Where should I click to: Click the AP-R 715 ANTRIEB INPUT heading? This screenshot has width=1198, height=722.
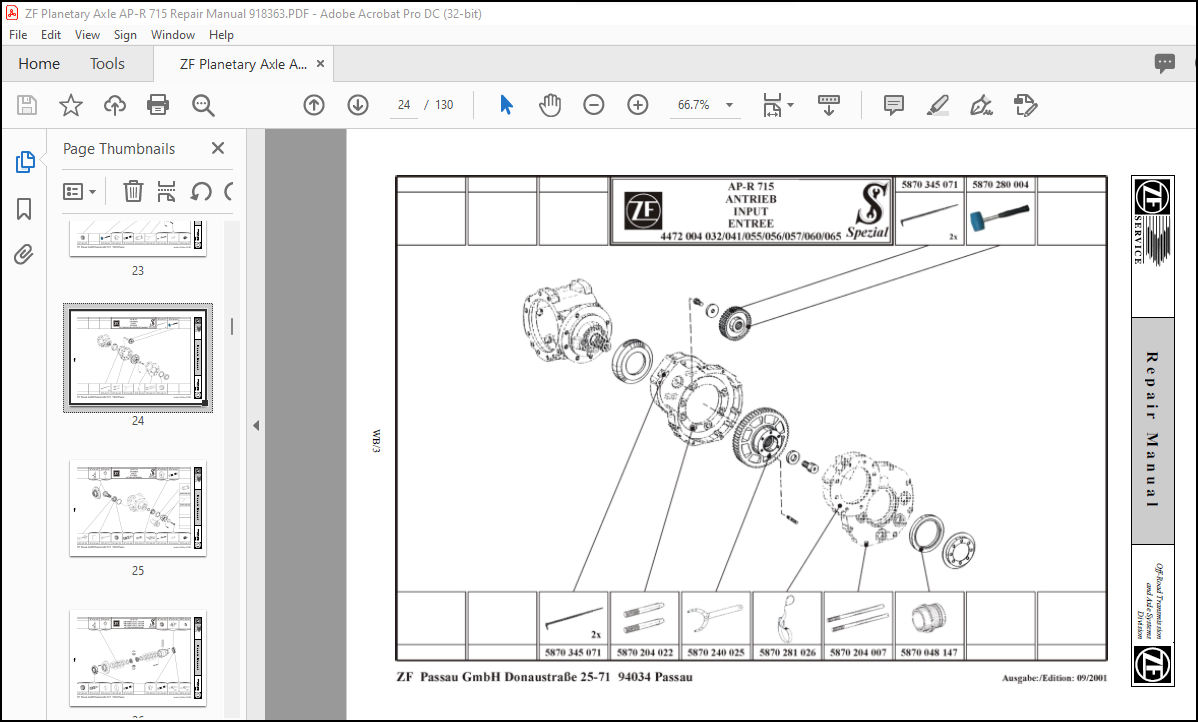tap(750, 205)
